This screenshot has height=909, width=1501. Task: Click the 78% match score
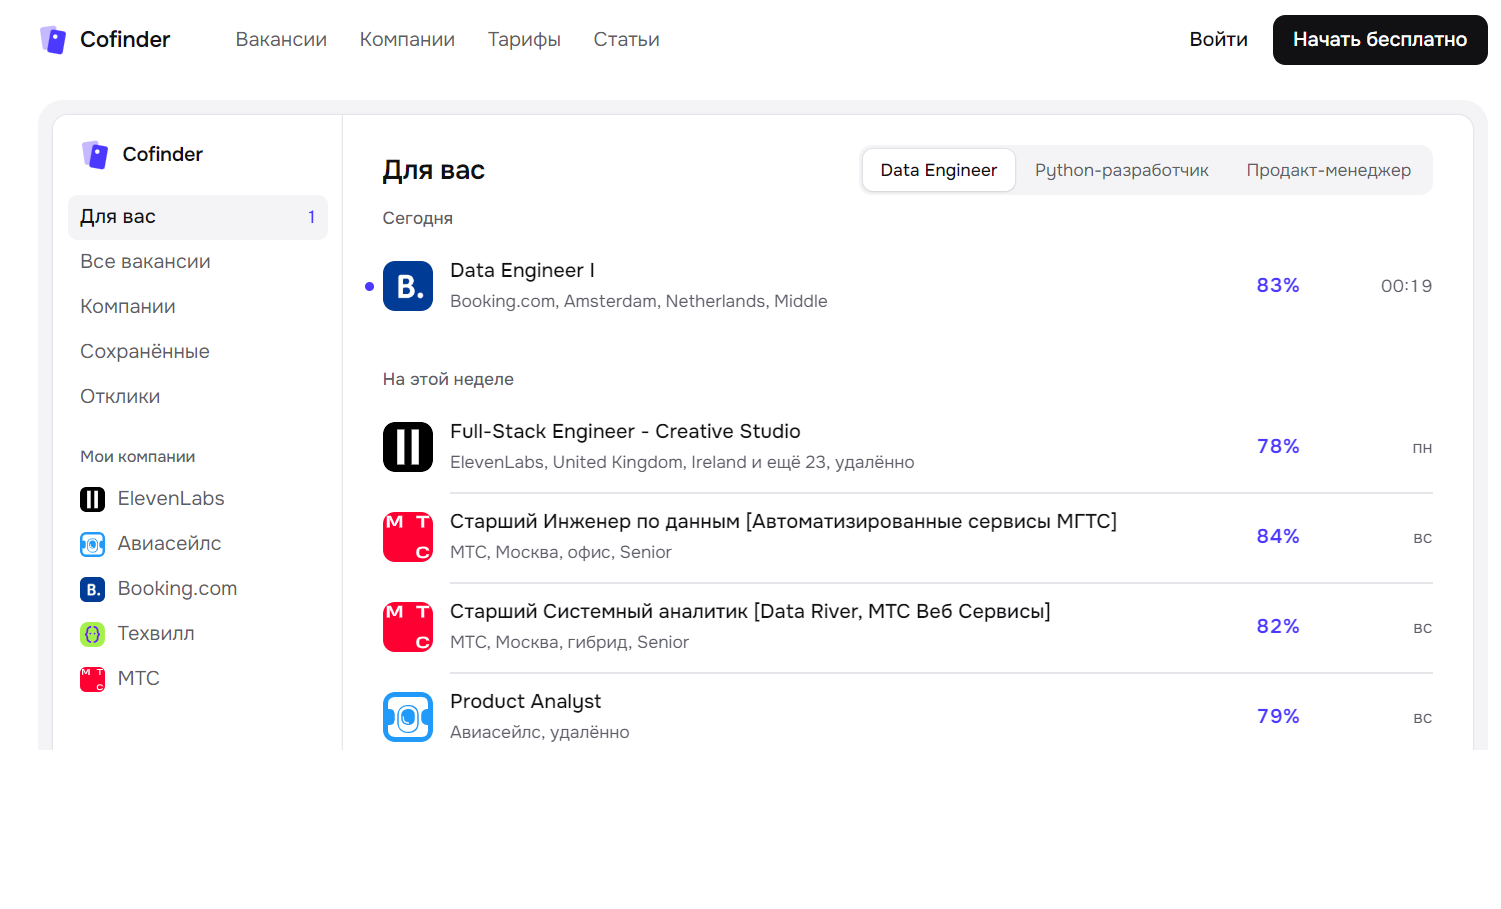[x=1278, y=446]
